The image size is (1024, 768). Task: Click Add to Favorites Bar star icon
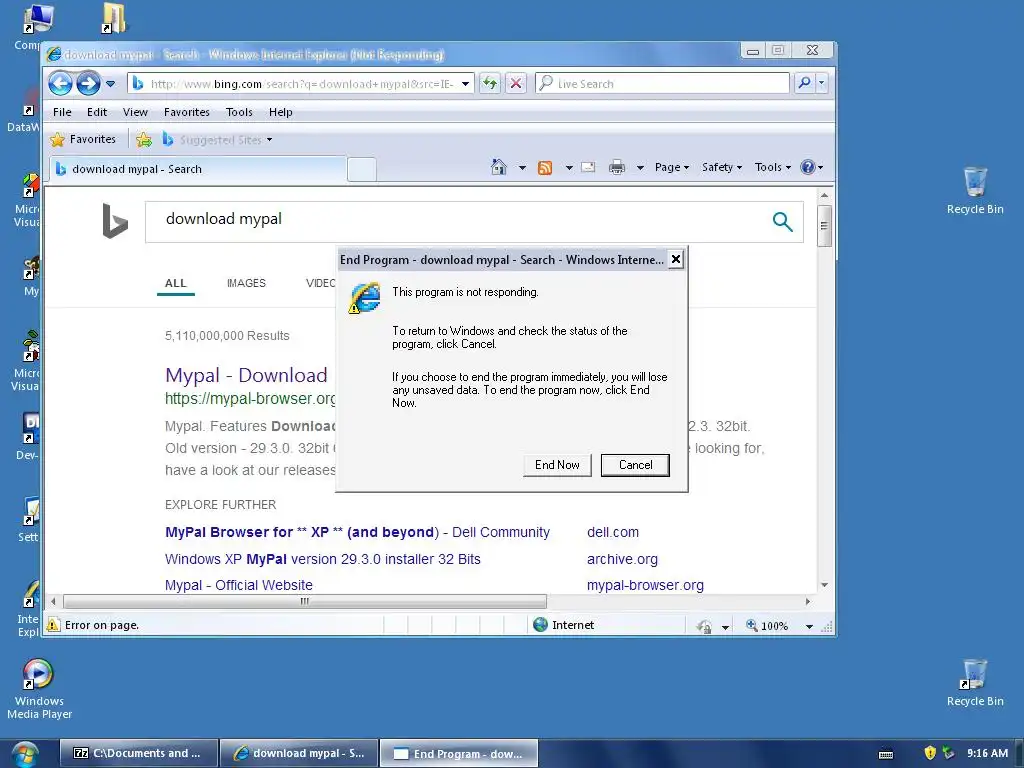click(144, 139)
